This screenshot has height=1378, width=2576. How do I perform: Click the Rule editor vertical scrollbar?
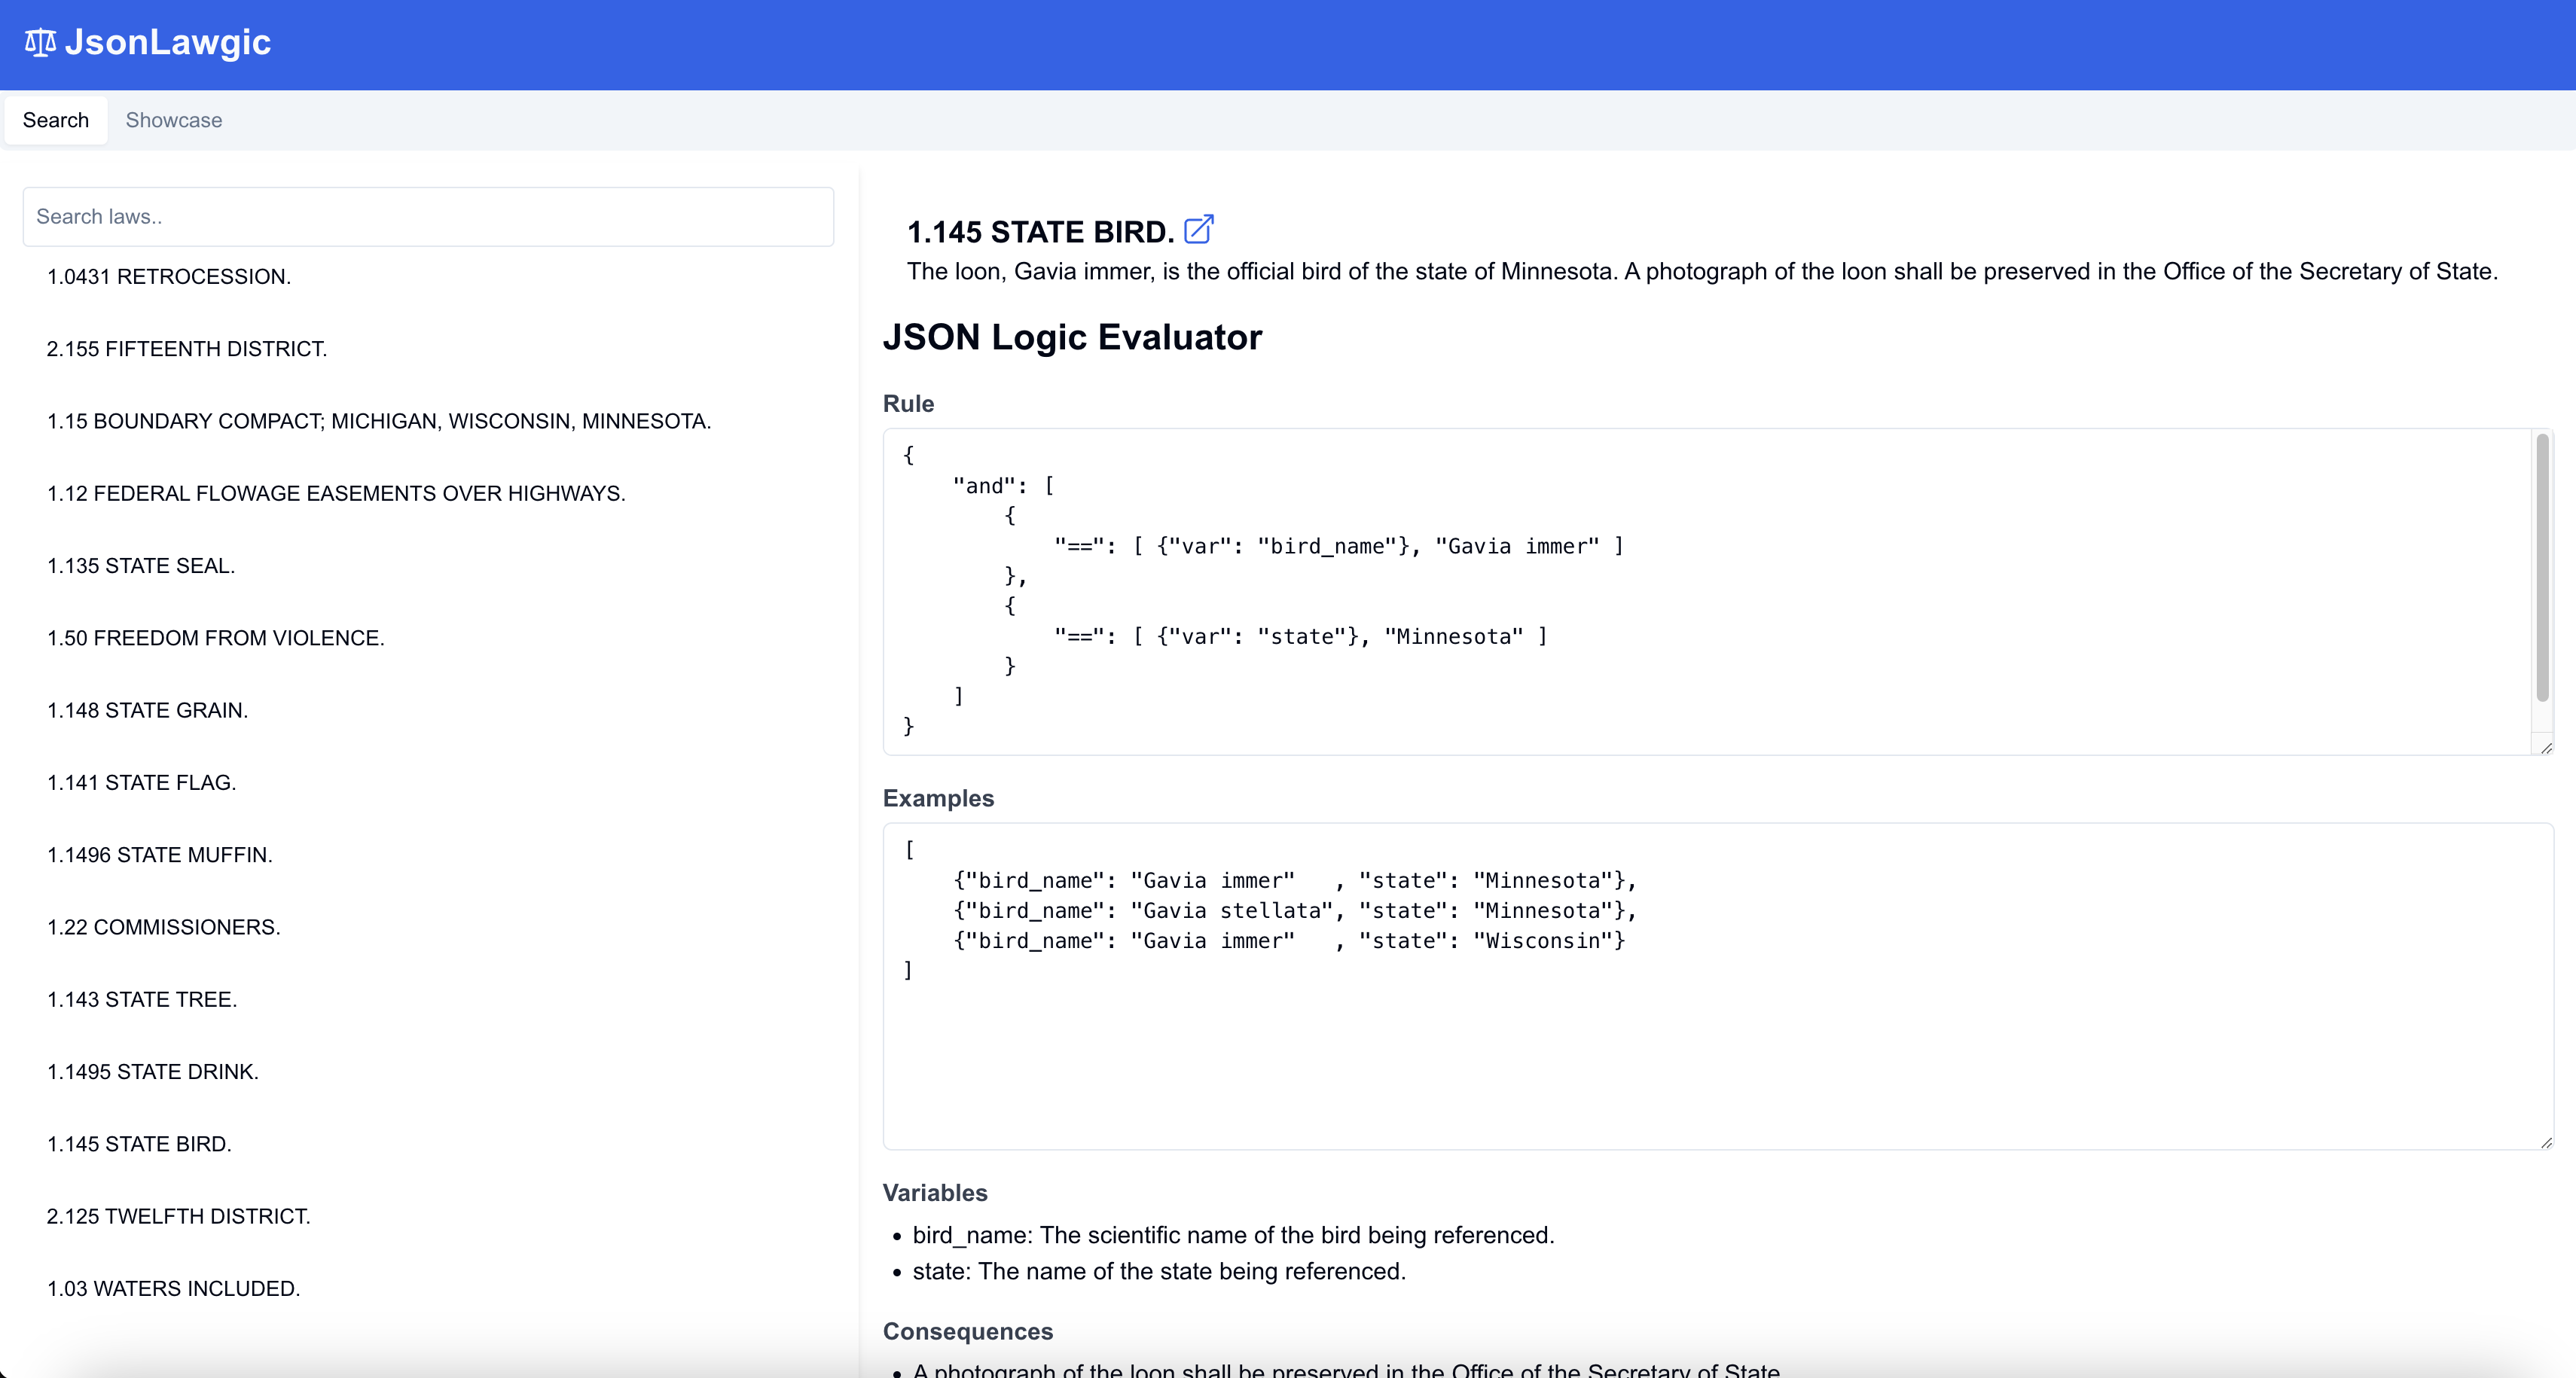(2542, 568)
